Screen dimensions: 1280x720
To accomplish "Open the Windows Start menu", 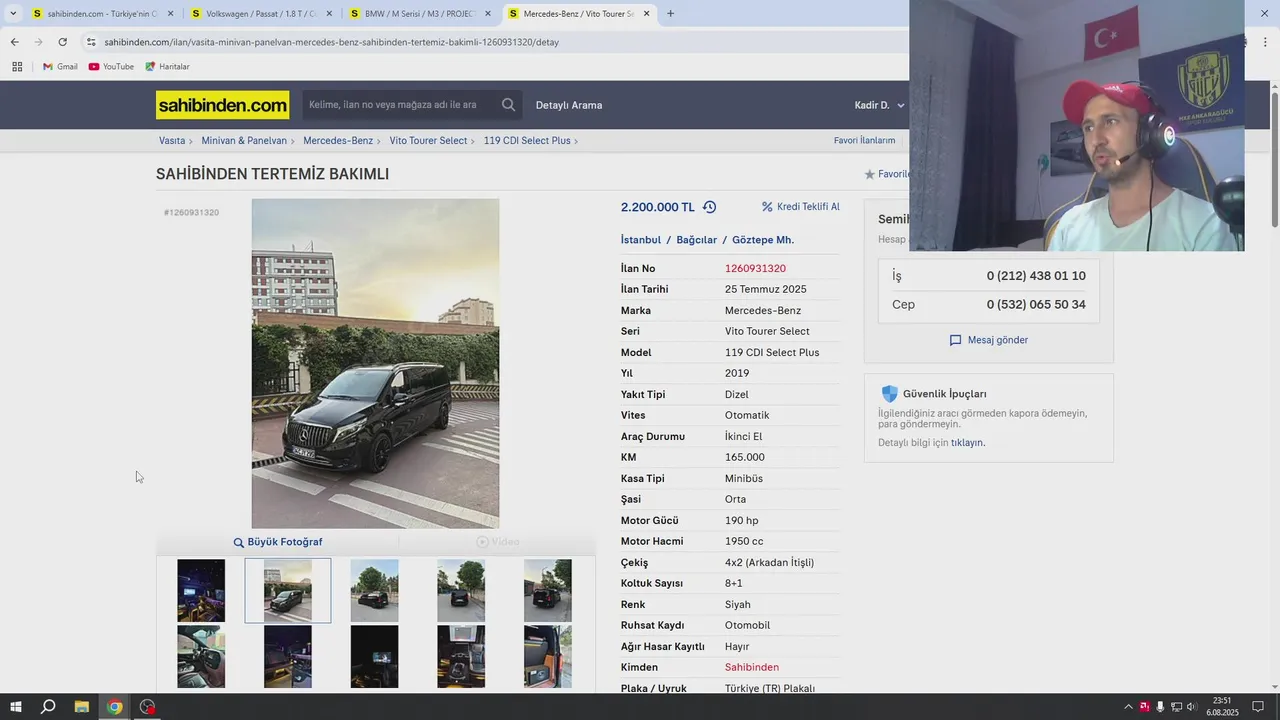I will [x=16, y=707].
